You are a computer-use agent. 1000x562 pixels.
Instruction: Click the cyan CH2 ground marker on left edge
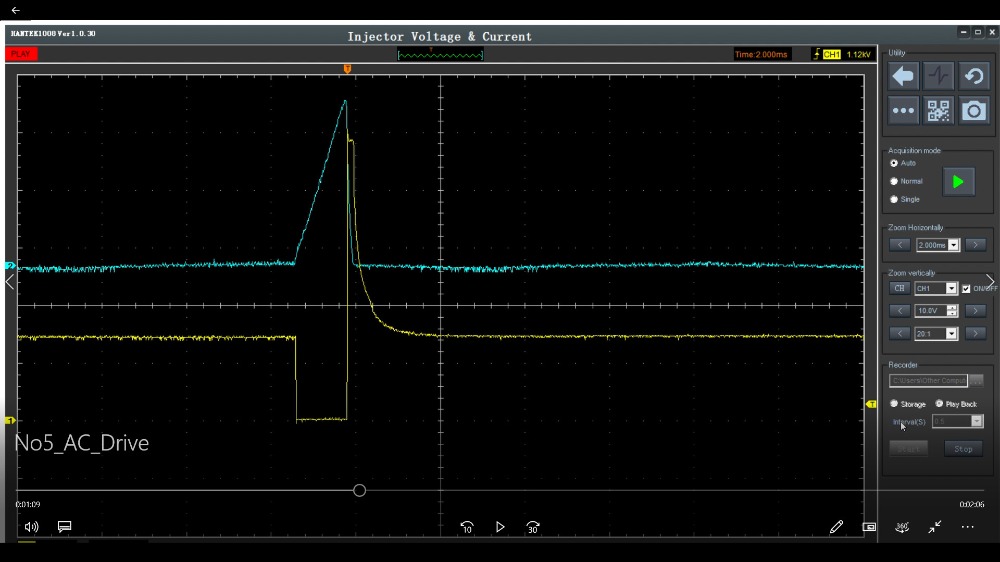pos(10,265)
